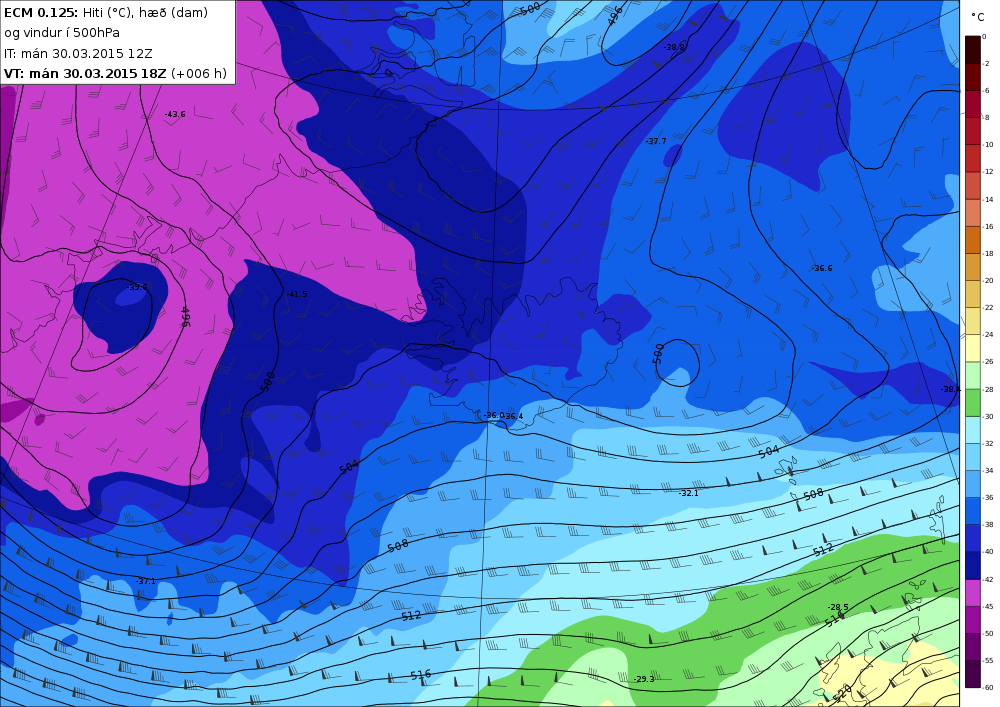Click the title line 'ECM 0.125: Hiti (°C), hæð (dam)'
Image resolution: width=1000 pixels, height=707 pixels.
(106, 12)
